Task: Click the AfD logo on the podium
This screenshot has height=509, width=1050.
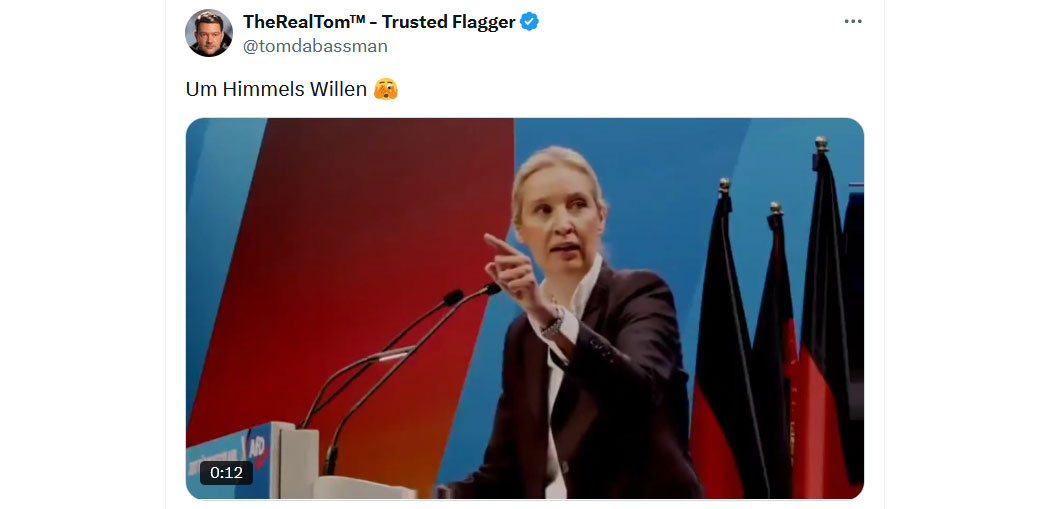Action: (x=256, y=447)
